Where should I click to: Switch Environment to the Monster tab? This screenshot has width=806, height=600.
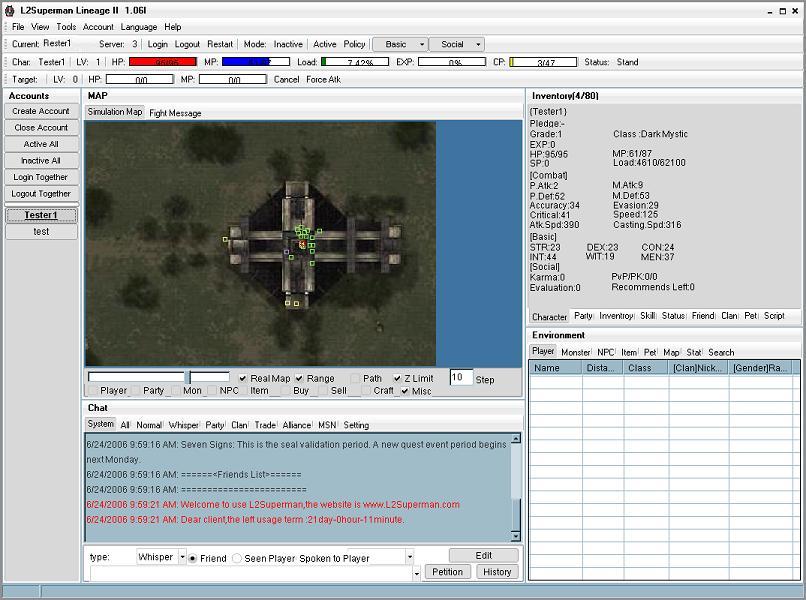[576, 352]
